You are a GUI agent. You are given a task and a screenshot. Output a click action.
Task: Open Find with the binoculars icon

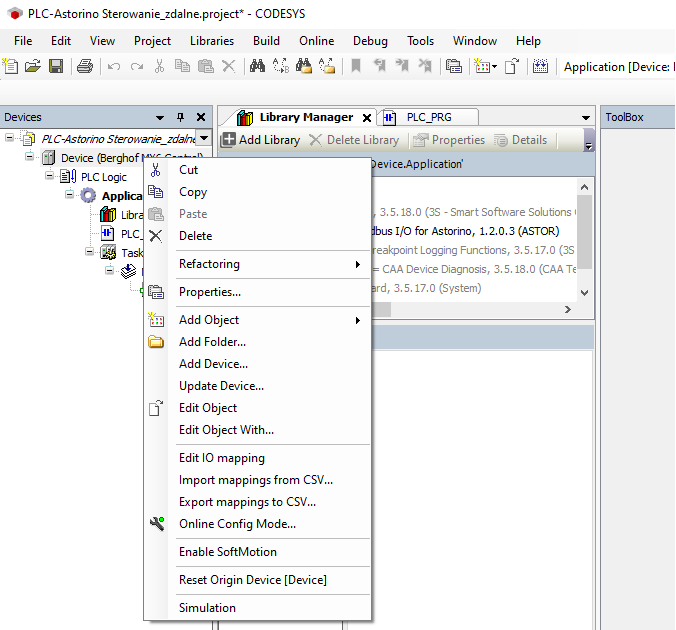[x=257, y=66]
